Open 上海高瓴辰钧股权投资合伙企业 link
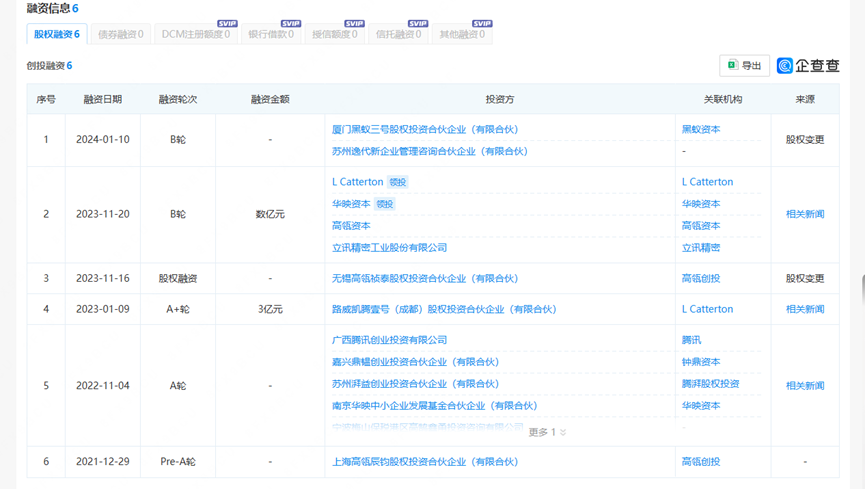 click(425, 461)
